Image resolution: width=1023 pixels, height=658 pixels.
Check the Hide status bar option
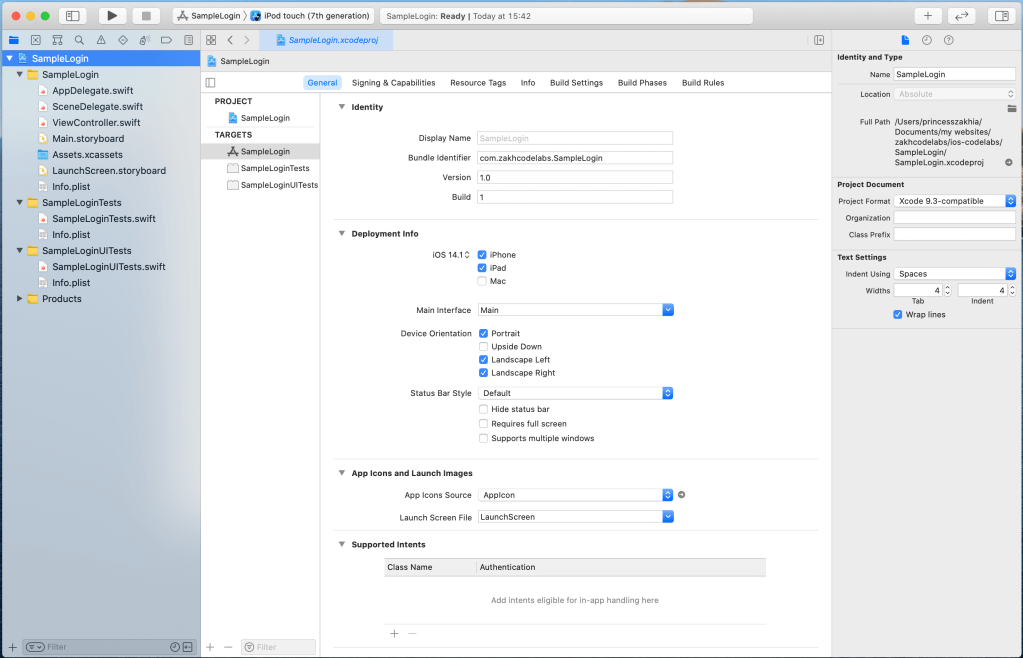pyautogui.click(x=483, y=409)
